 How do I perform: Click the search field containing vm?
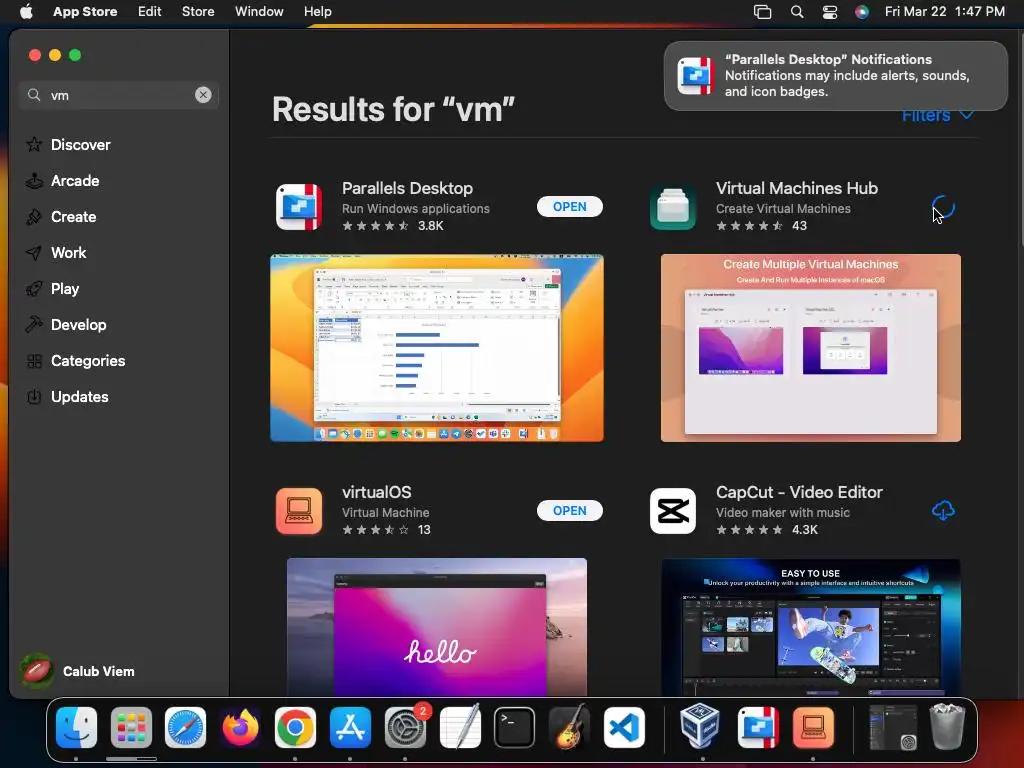coord(118,95)
